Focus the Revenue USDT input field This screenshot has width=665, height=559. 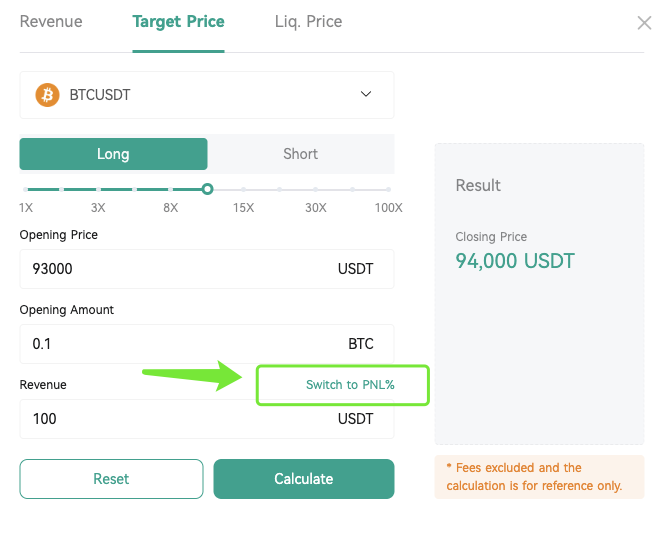point(207,419)
